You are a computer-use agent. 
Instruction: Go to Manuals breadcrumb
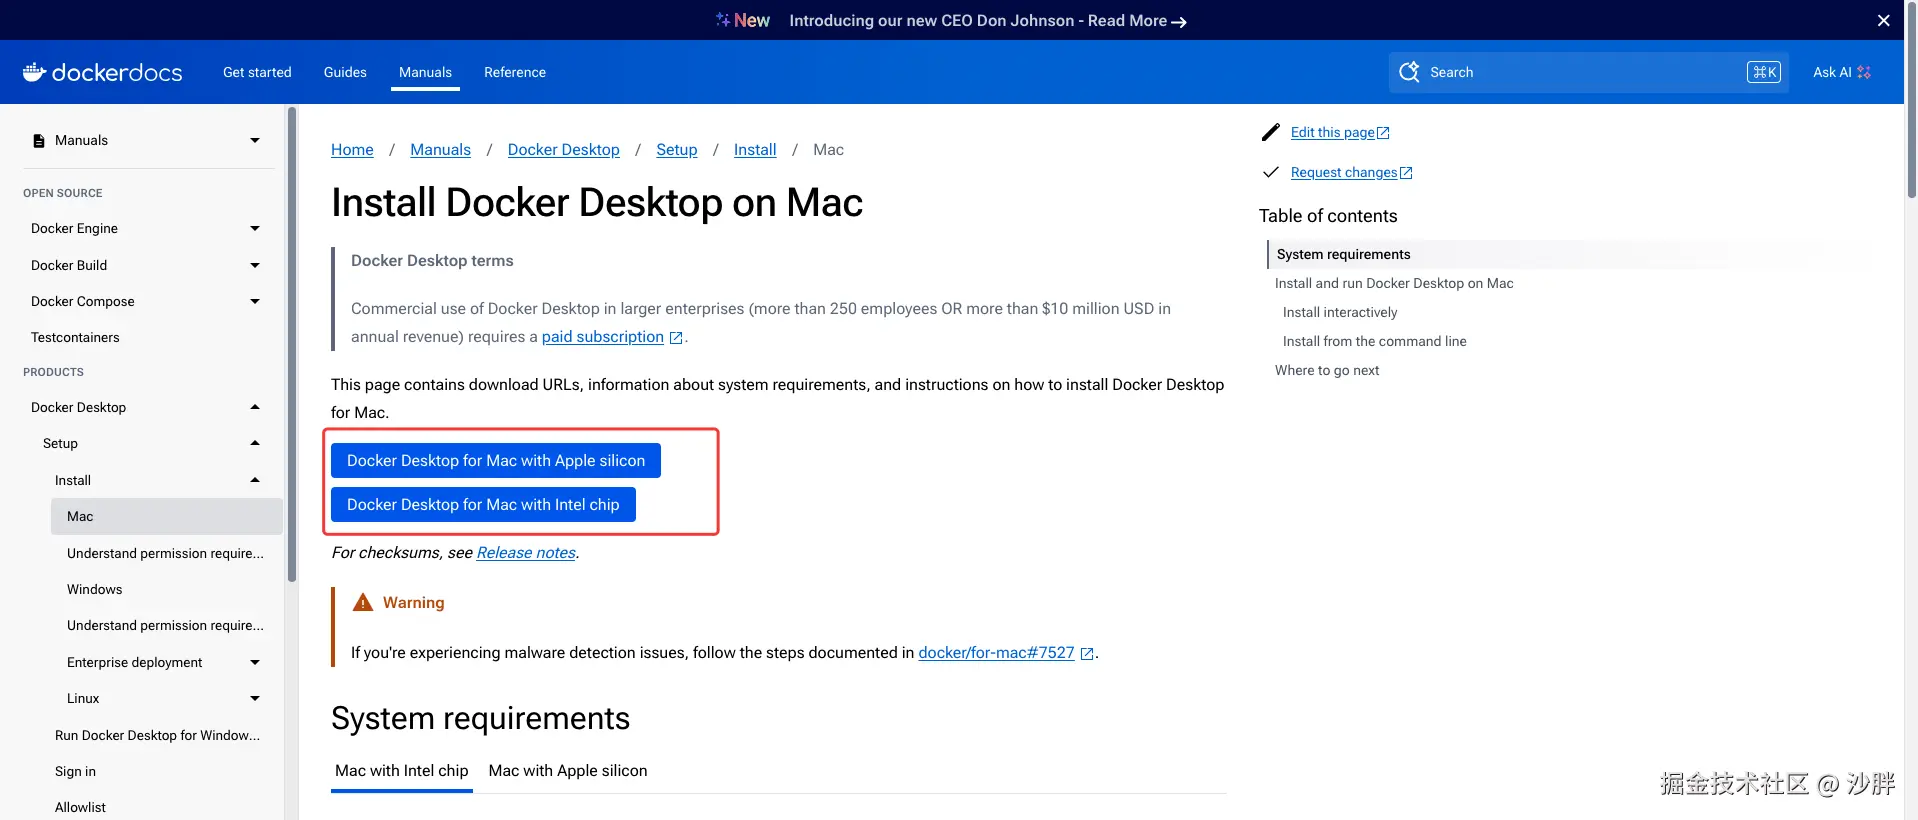click(x=440, y=150)
